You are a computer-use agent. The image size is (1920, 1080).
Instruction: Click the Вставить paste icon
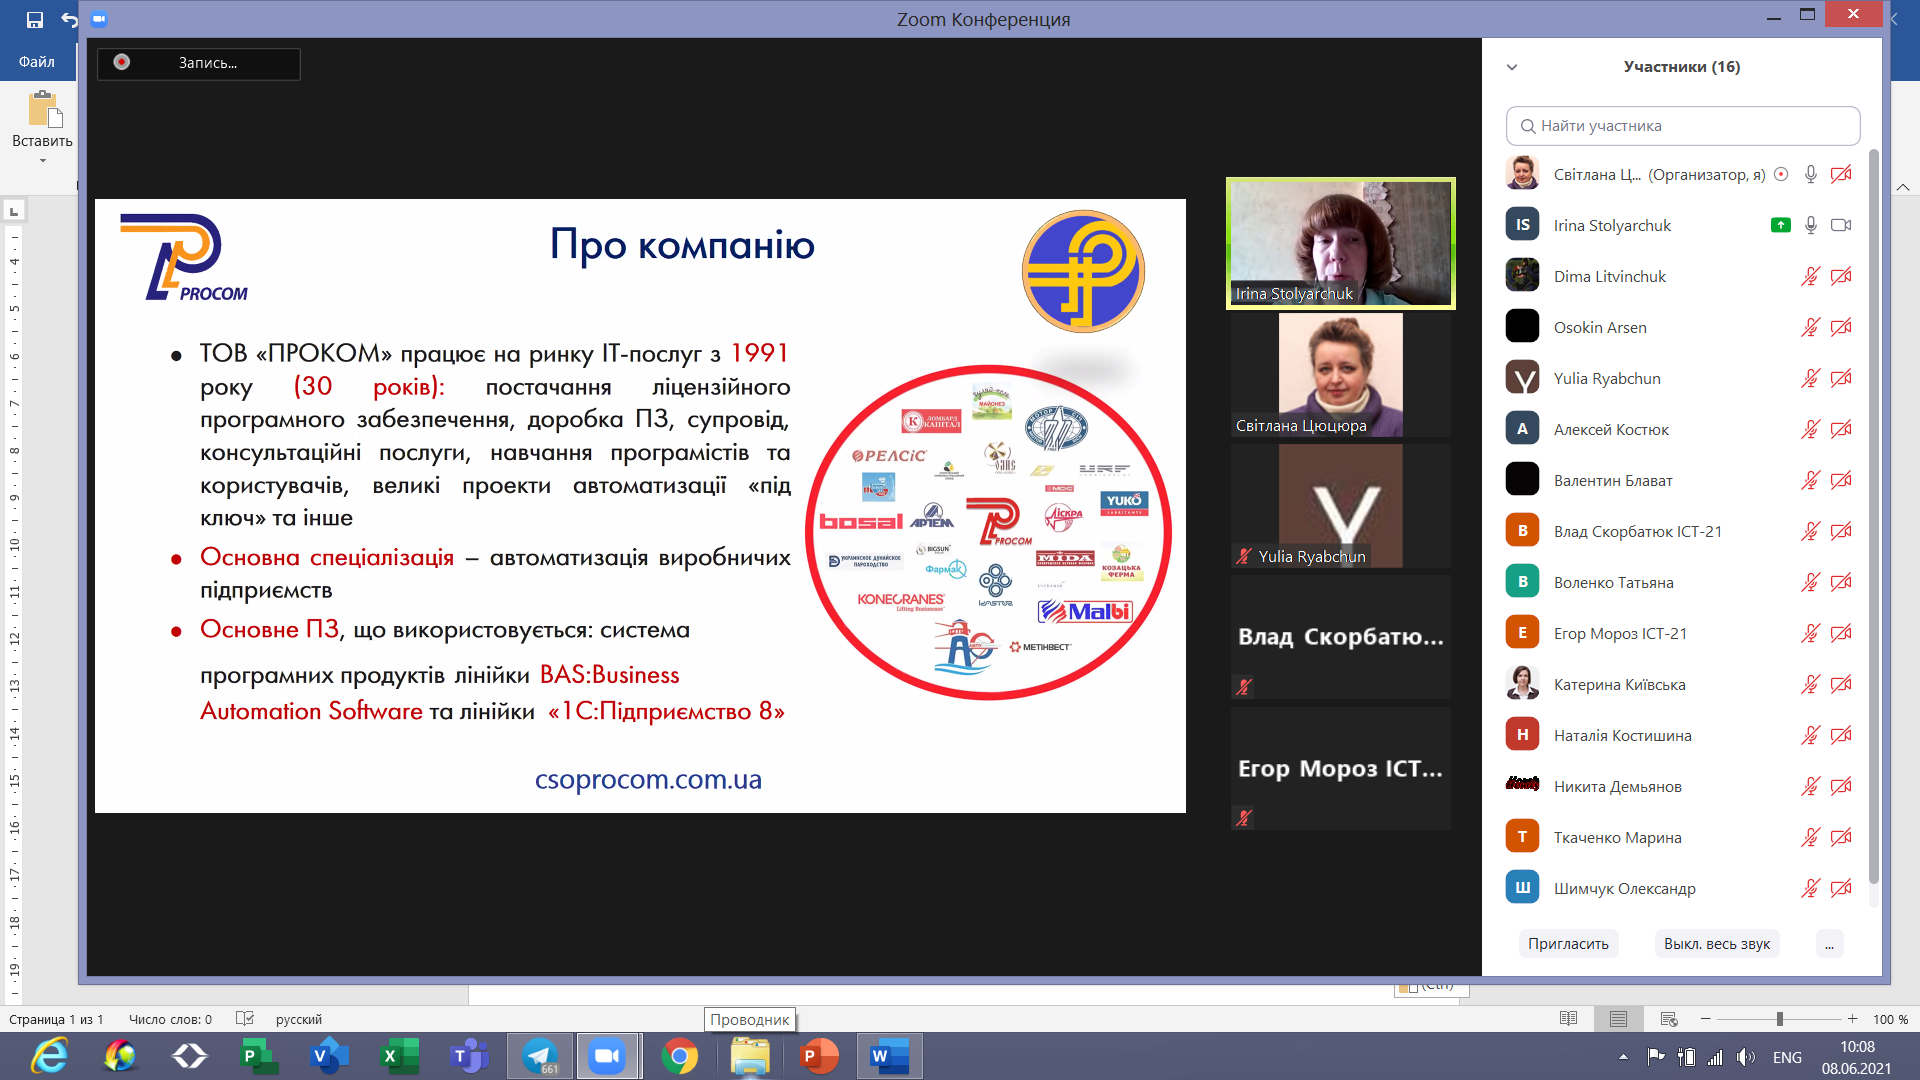coord(44,109)
